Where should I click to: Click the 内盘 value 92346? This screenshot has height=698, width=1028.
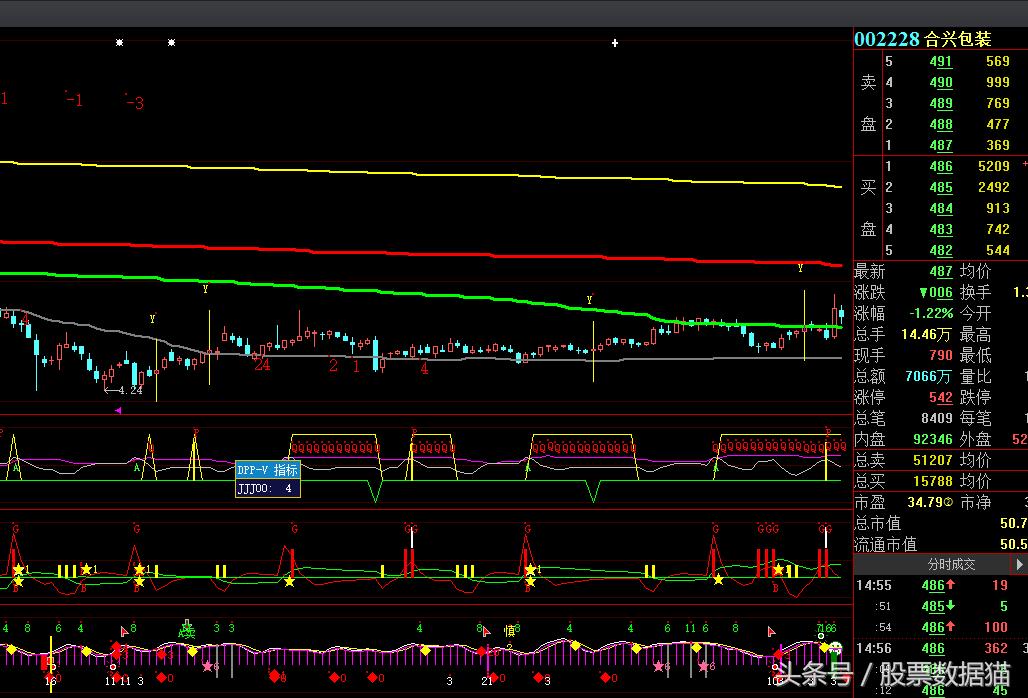[933, 439]
